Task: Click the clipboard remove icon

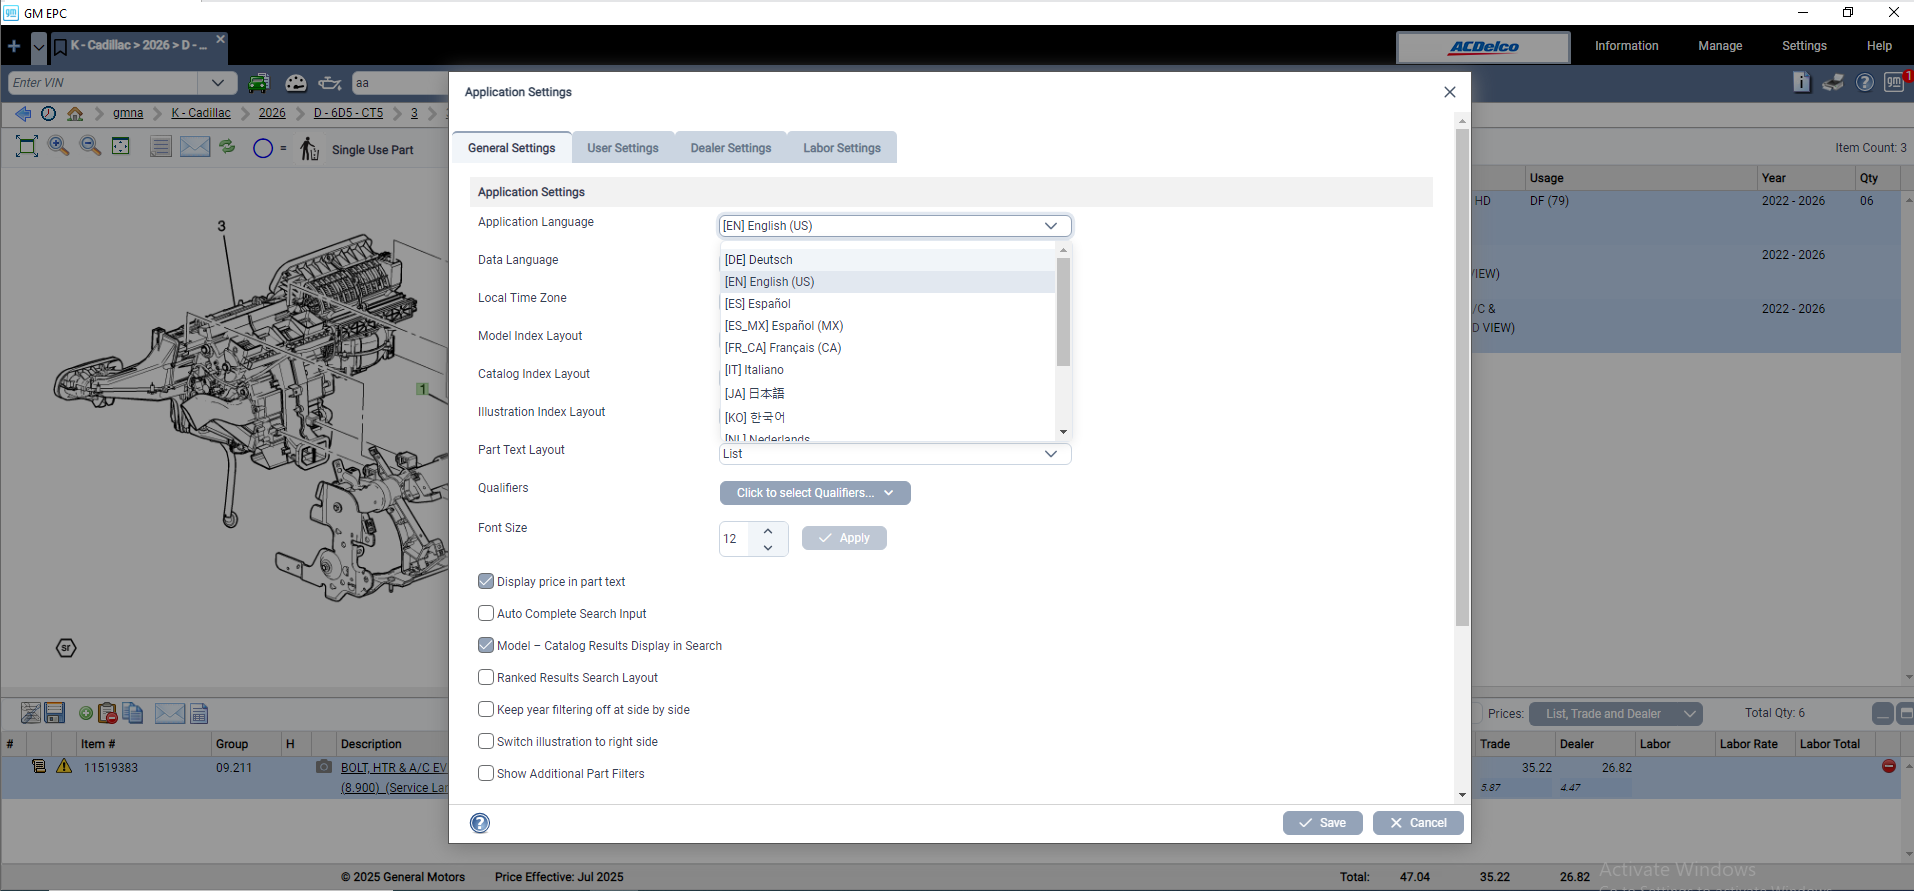Action: [107, 713]
